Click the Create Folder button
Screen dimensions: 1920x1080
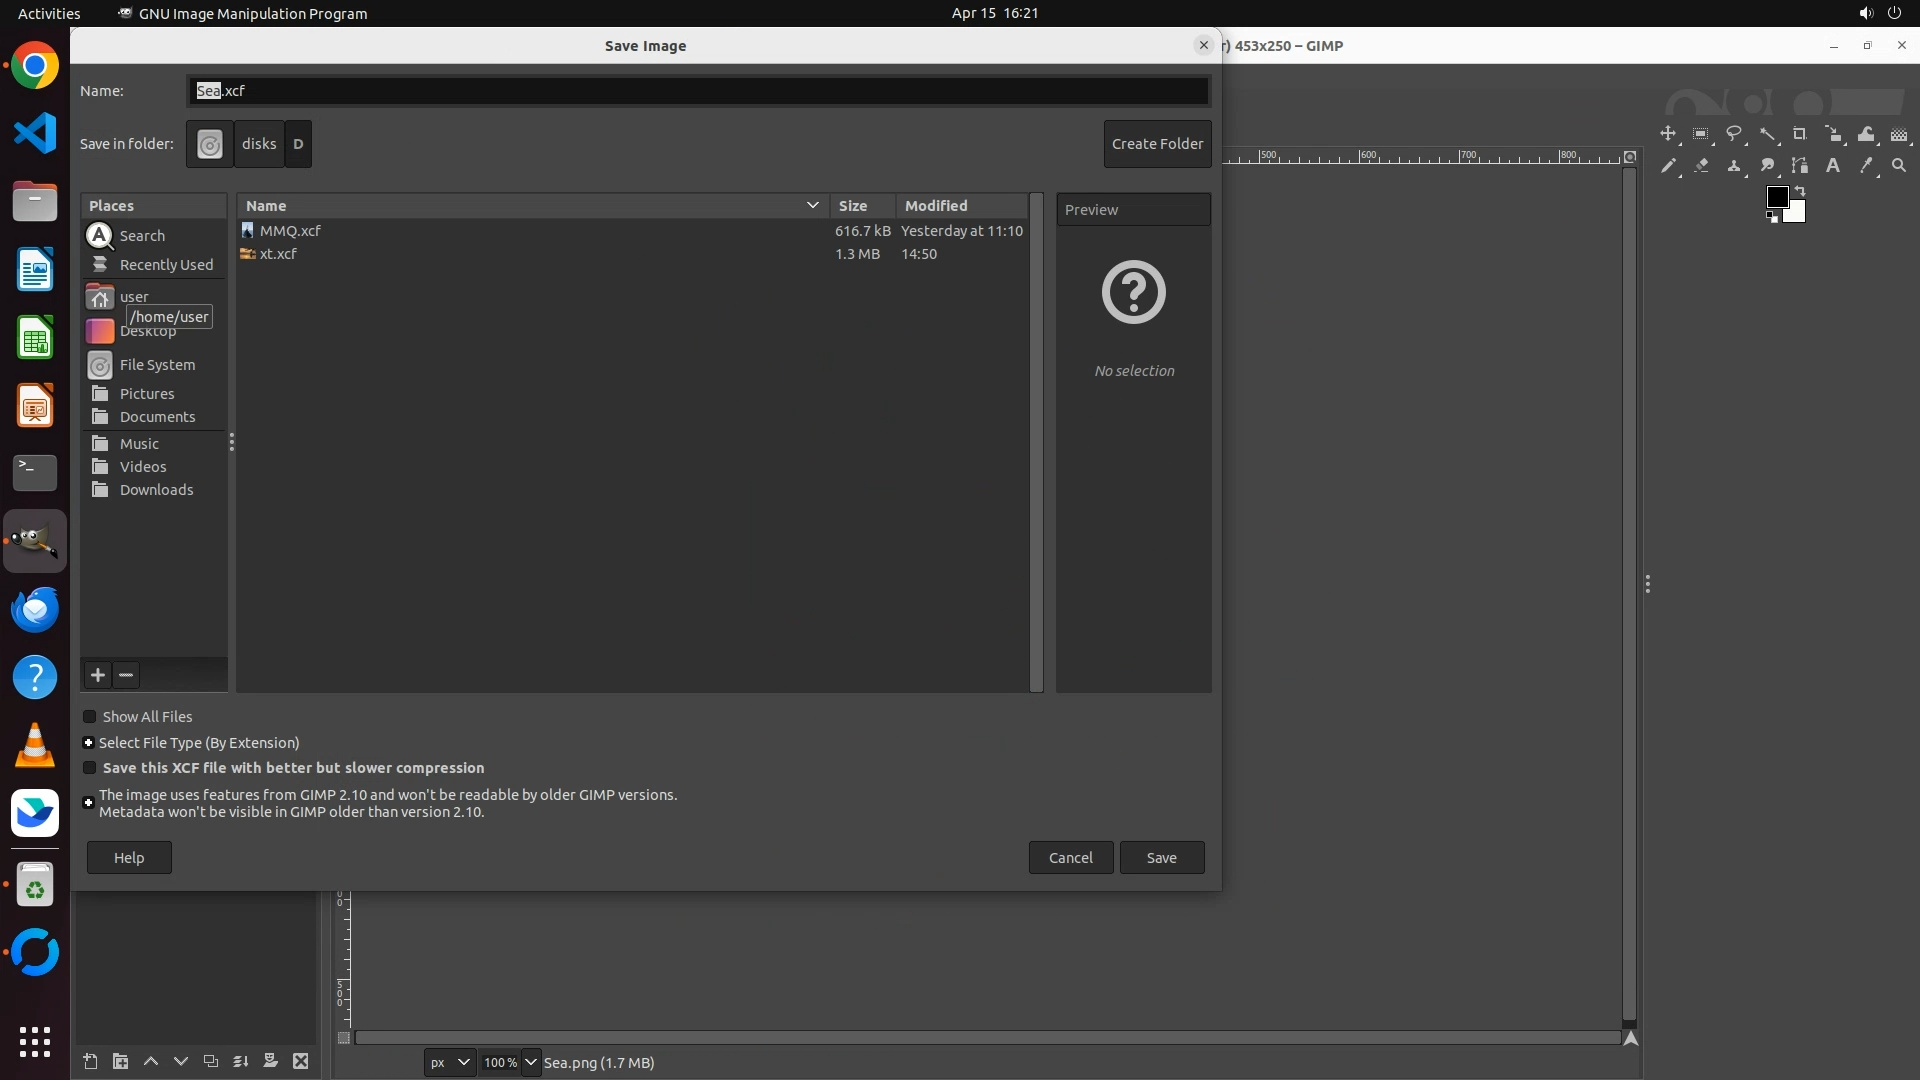pyautogui.click(x=1157, y=144)
